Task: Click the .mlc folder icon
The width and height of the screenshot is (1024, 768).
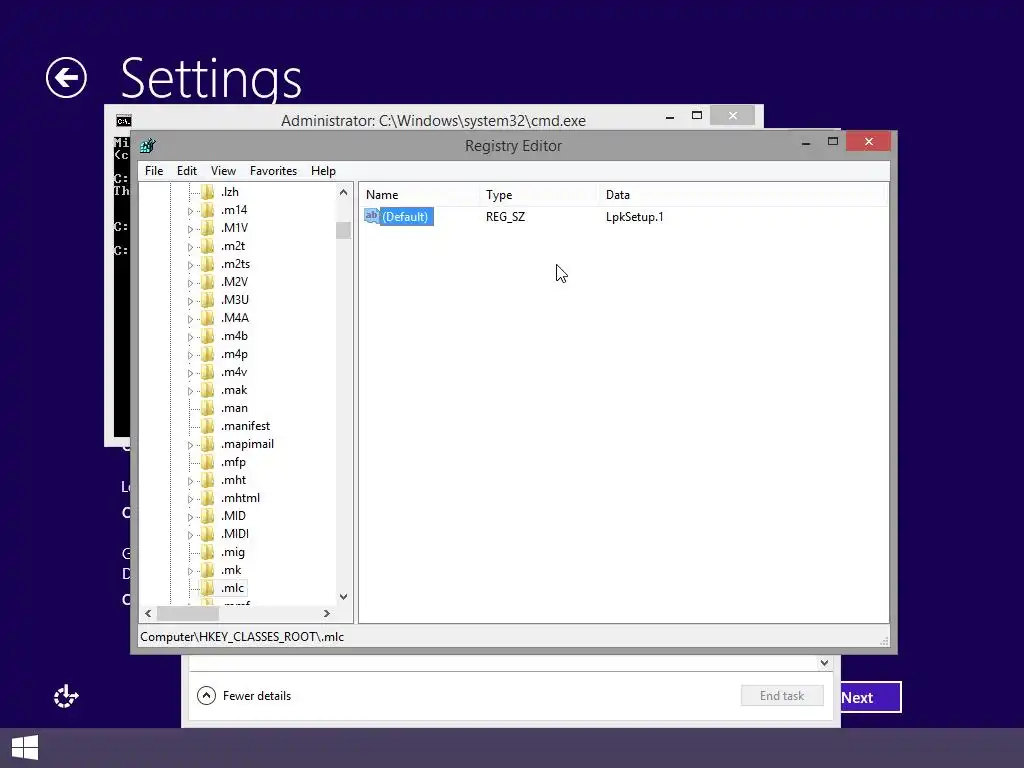Action: click(x=208, y=588)
